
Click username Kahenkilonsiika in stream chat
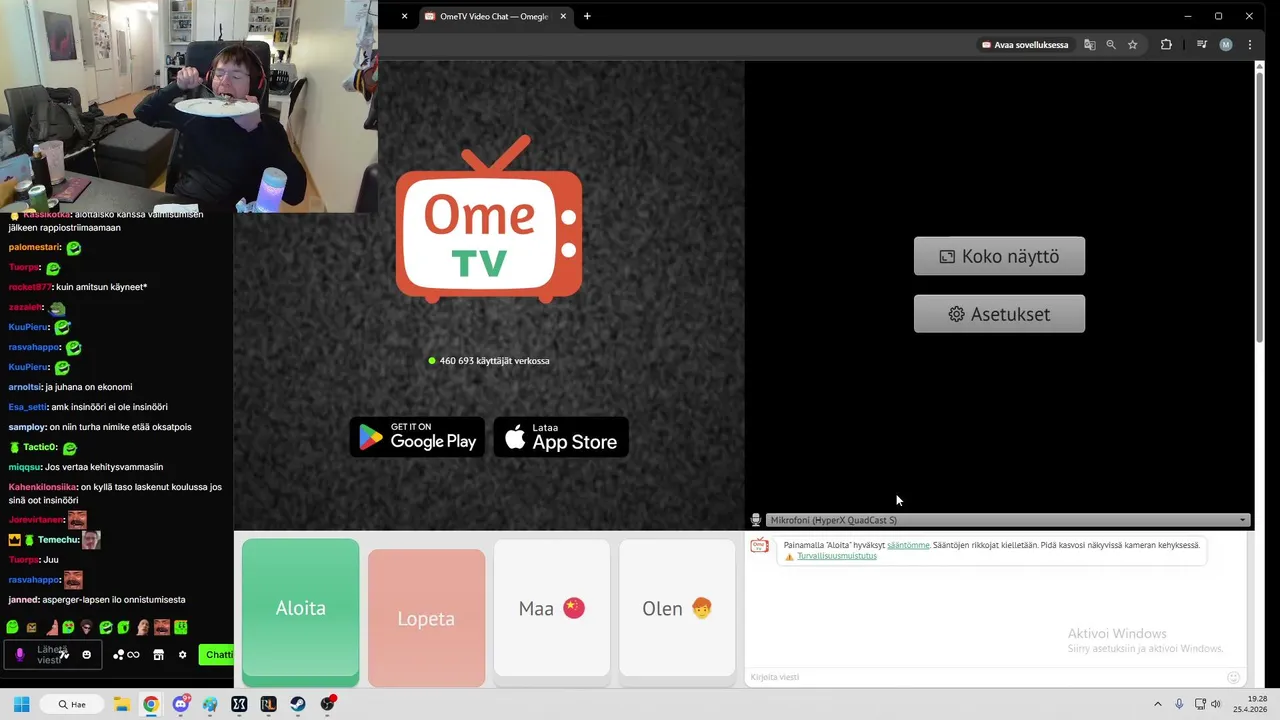[43, 487]
